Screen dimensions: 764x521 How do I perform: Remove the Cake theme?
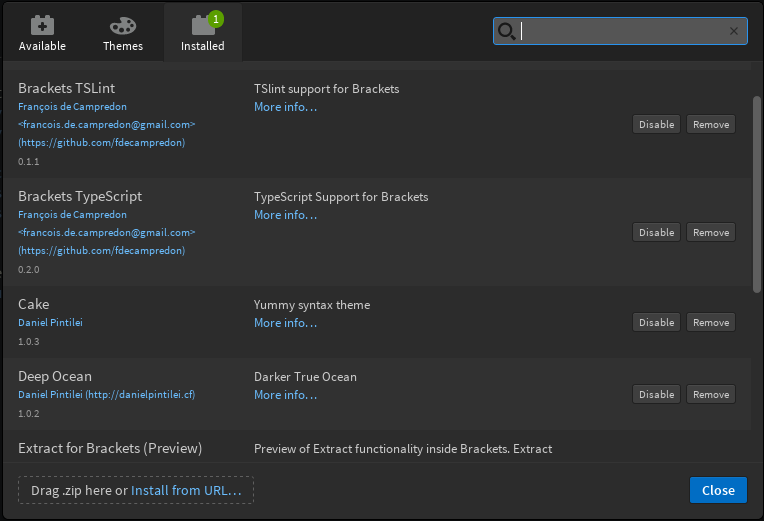point(711,322)
